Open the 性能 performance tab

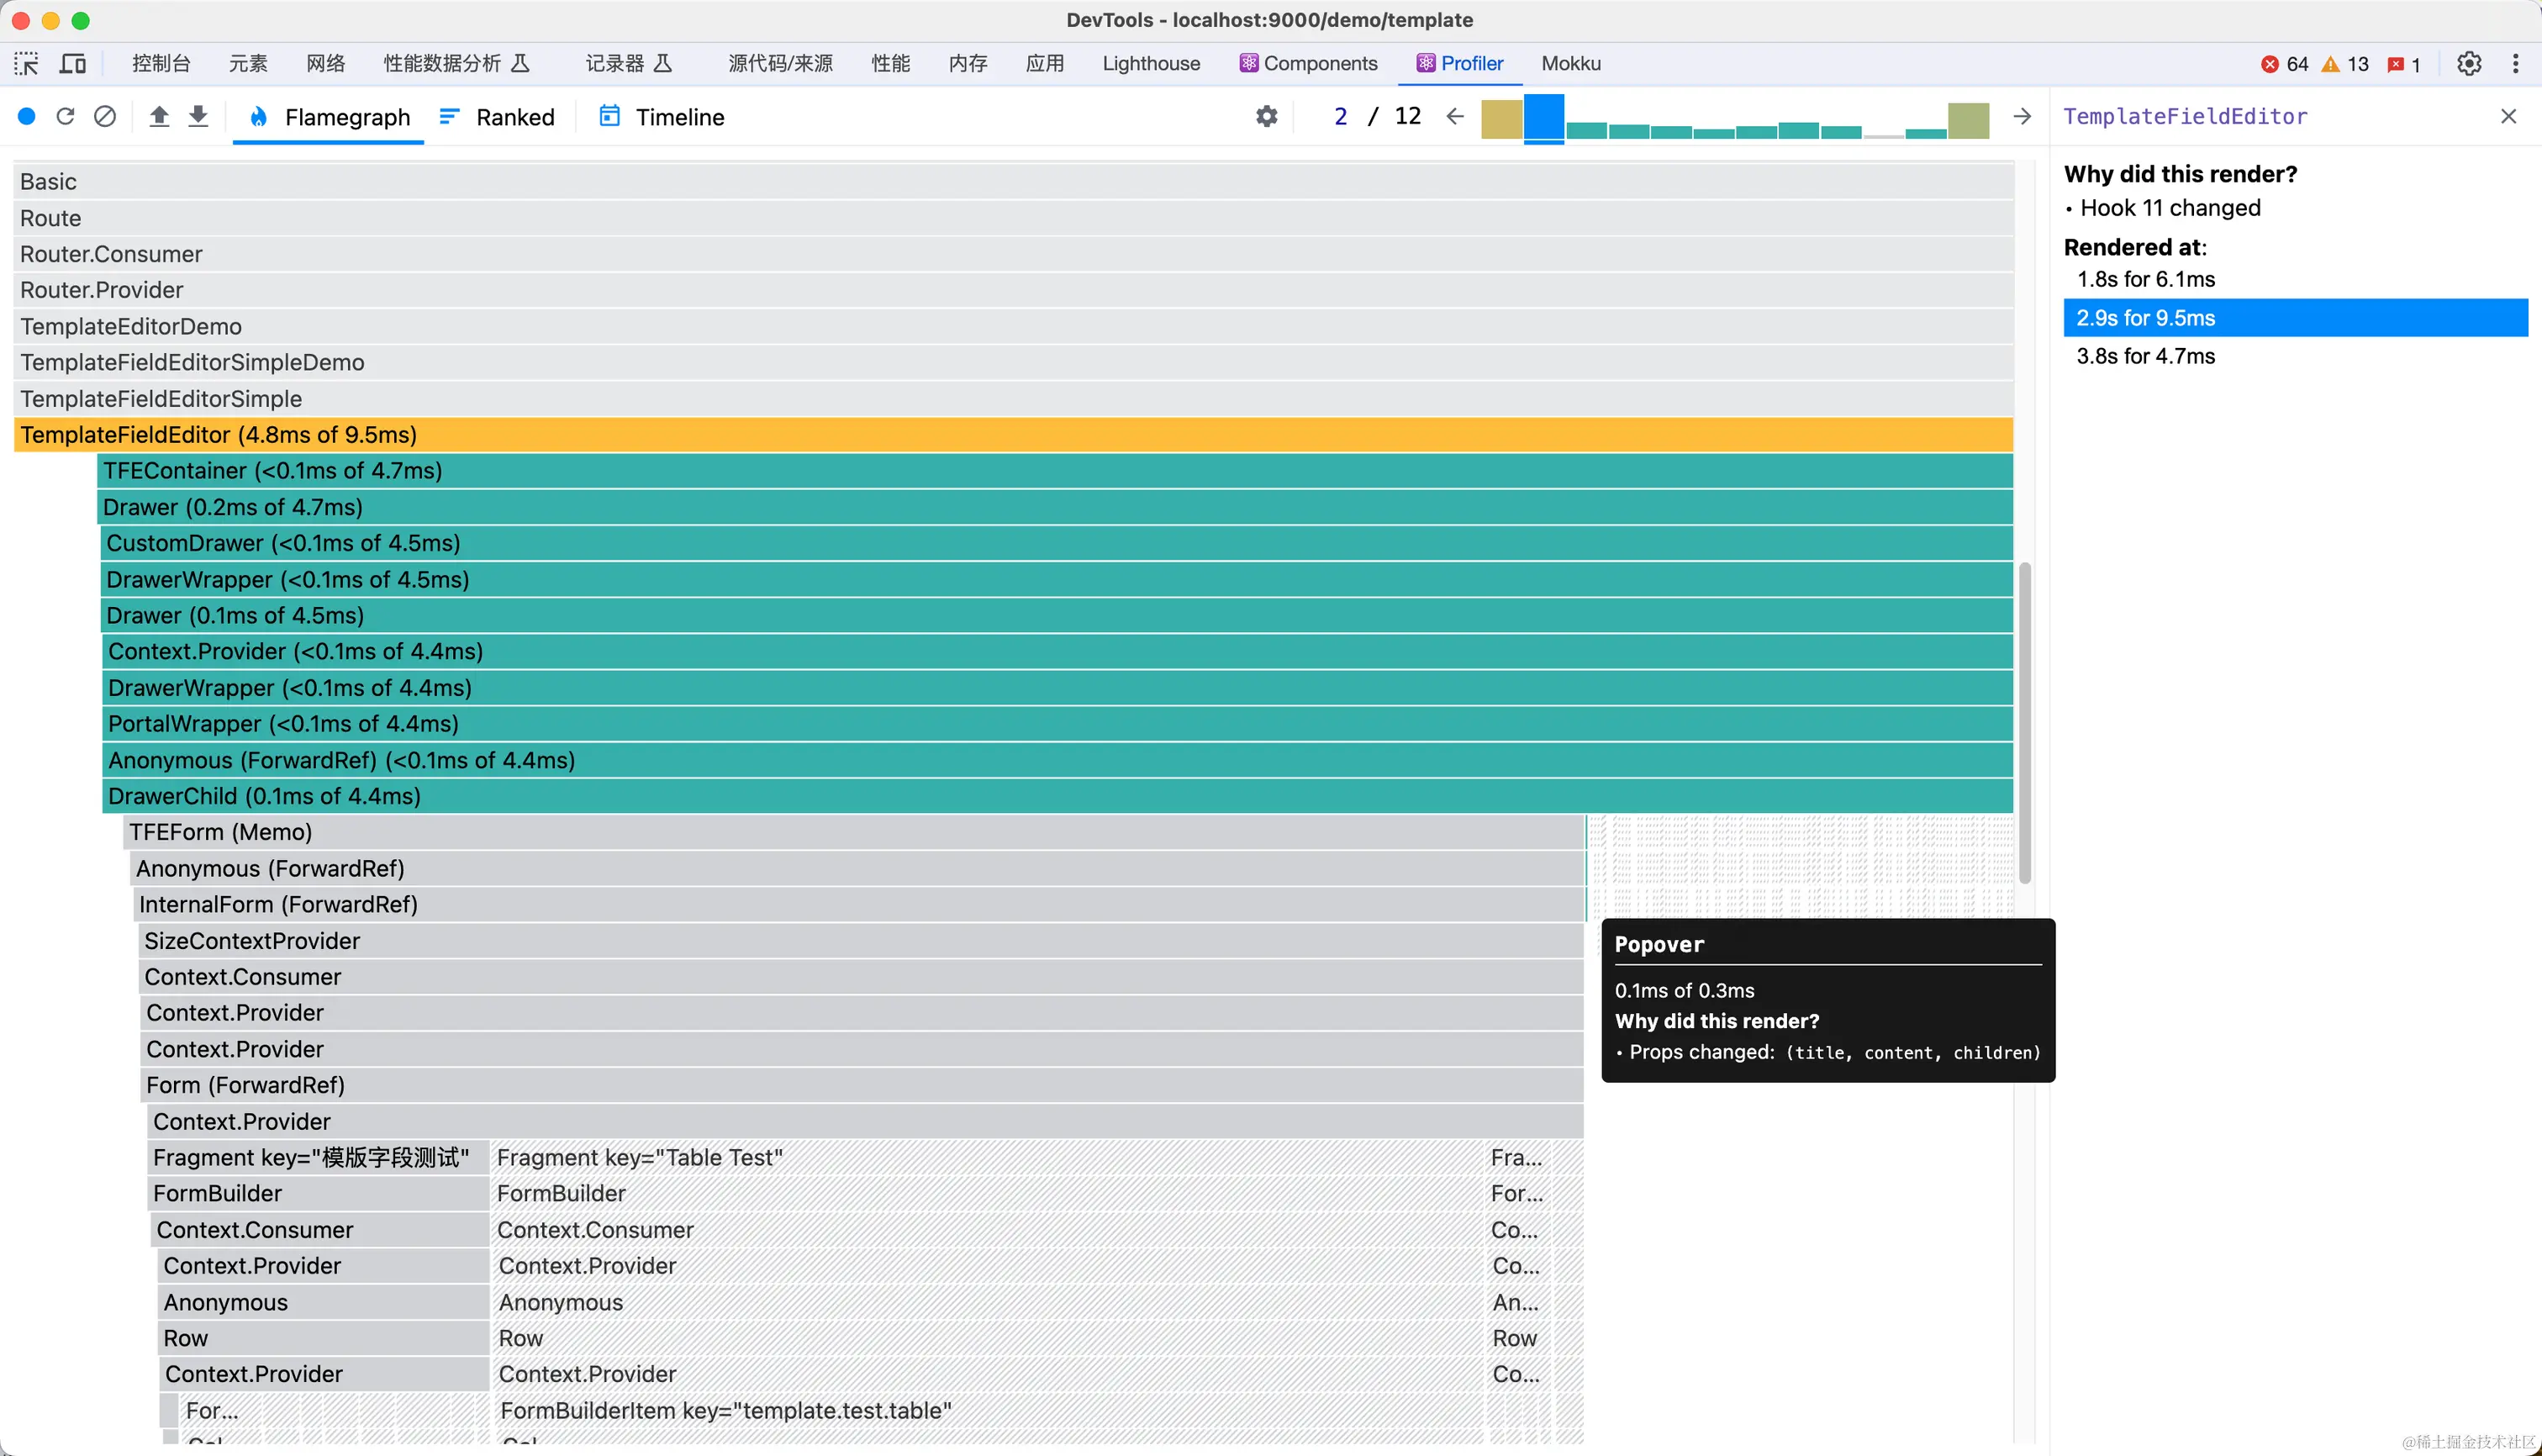(x=890, y=64)
